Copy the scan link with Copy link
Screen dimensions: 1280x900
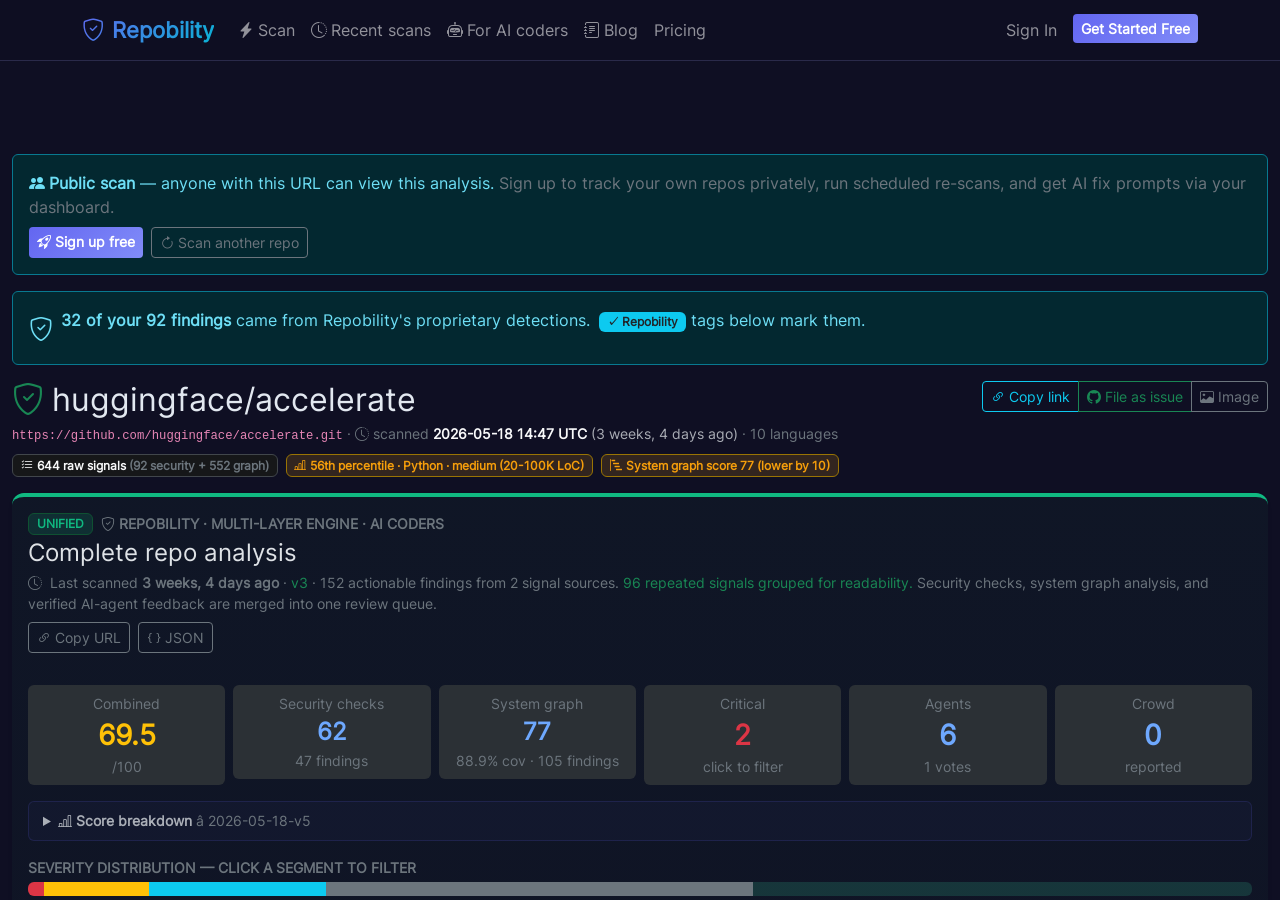(x=1030, y=397)
